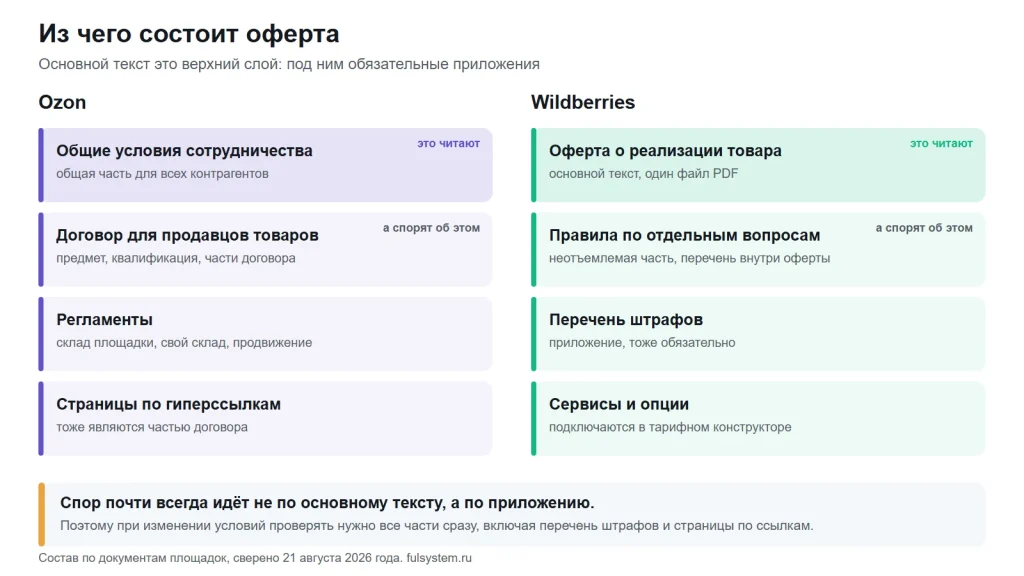Viewport: 1024px width, 576px height.
Task: Click "склад площадки, свой склад, продвижение" text
Action: 184,343
